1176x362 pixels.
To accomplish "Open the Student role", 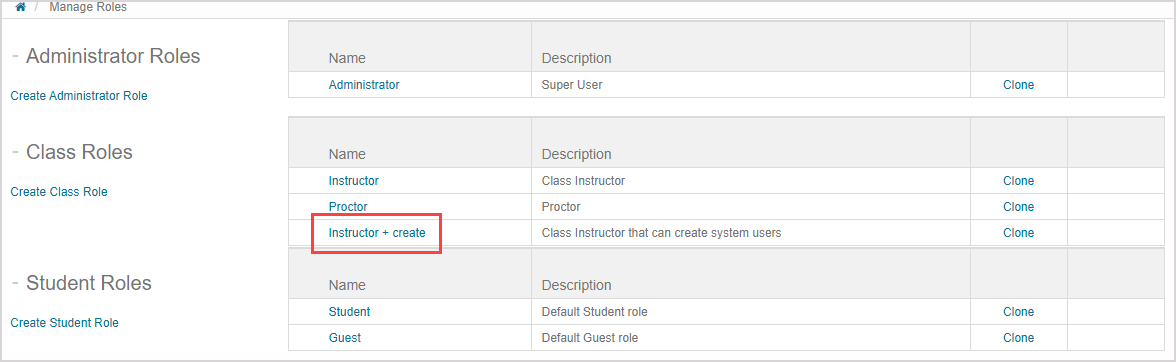I will tap(350, 312).
